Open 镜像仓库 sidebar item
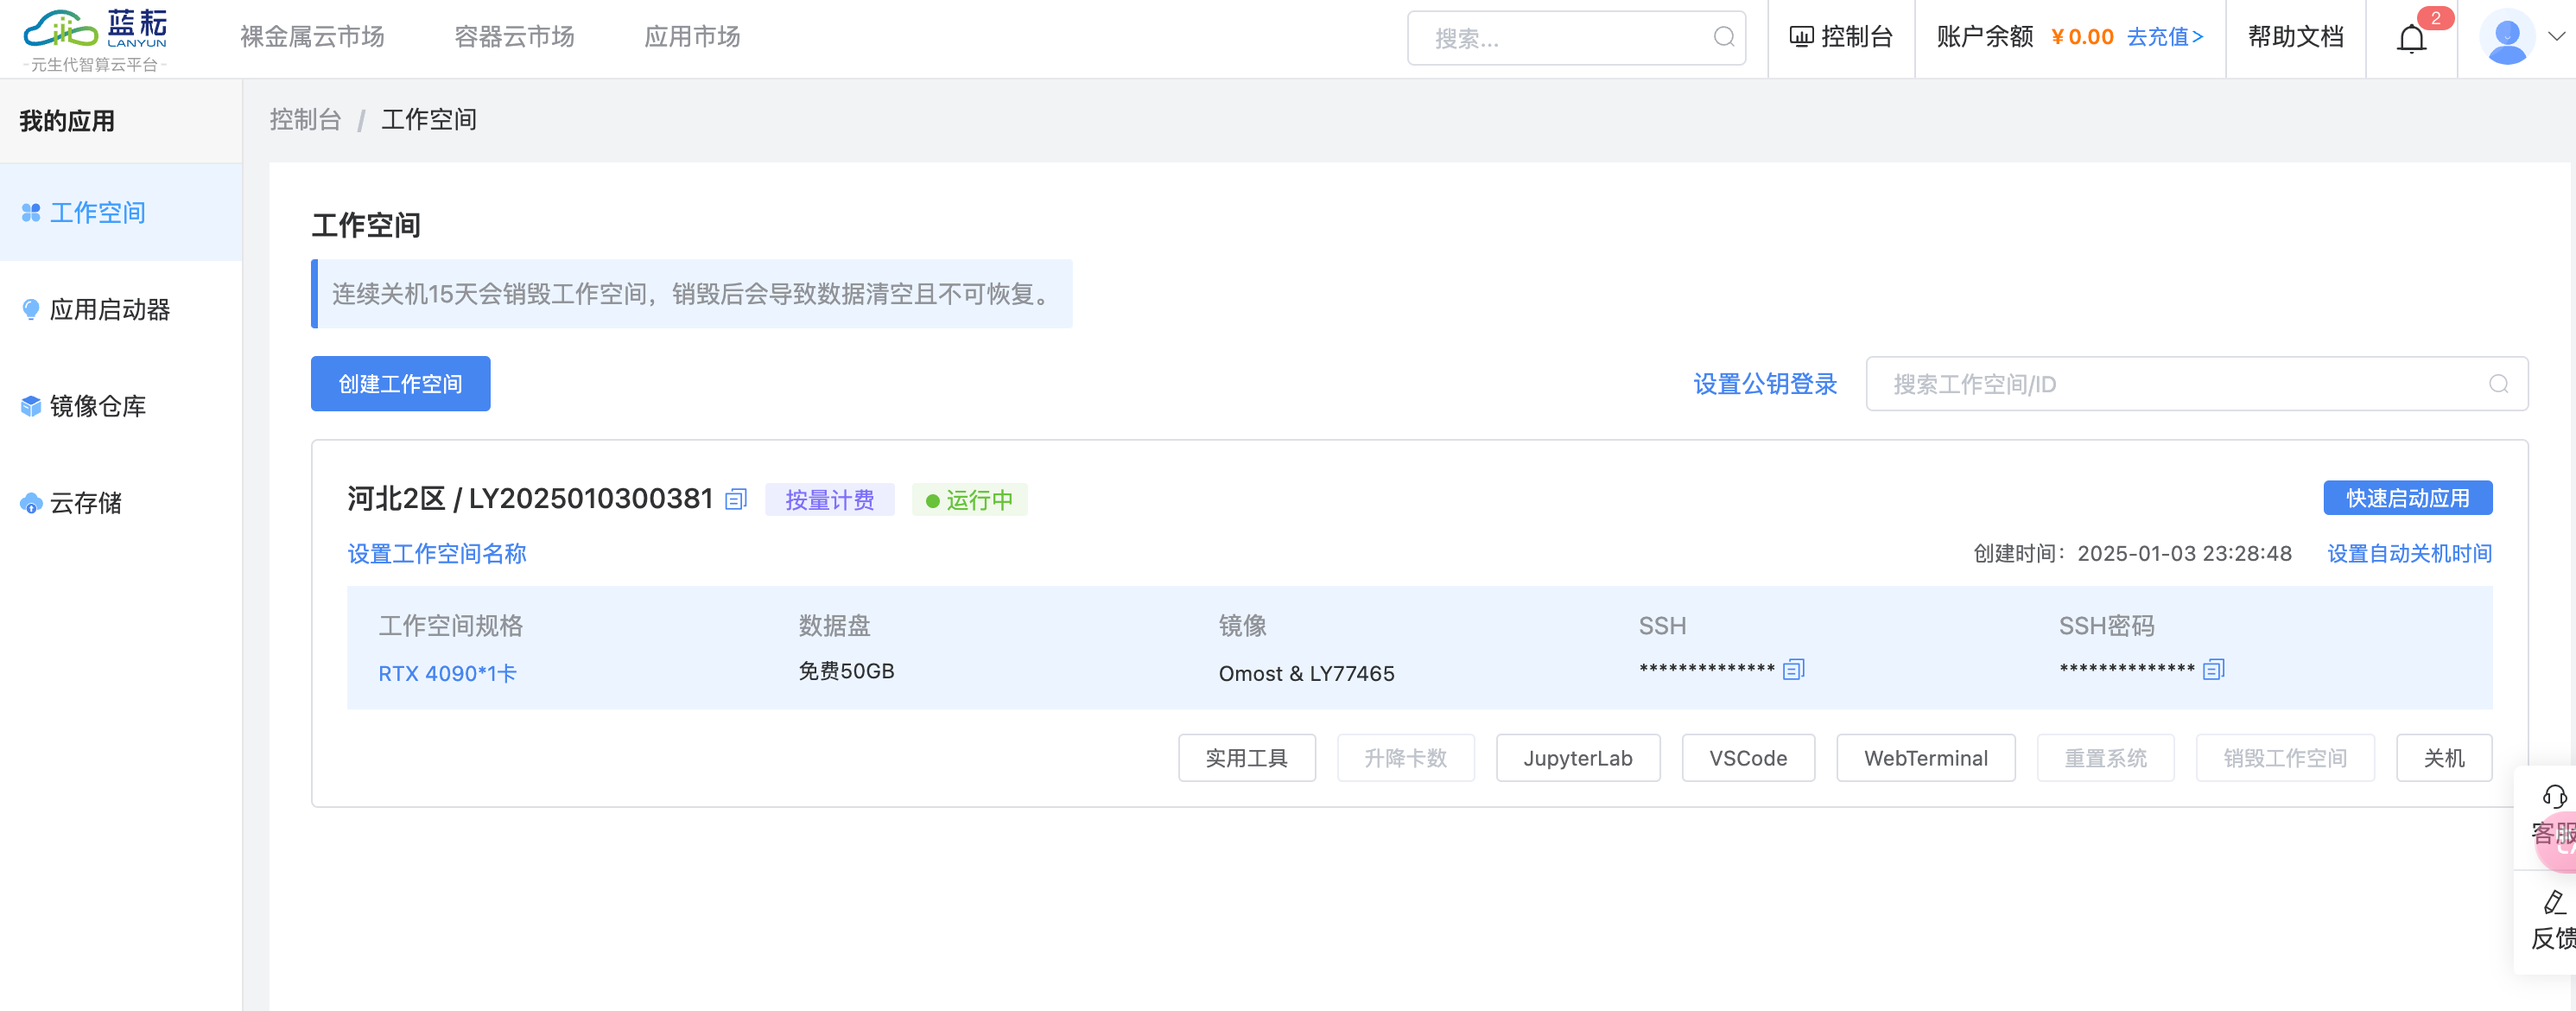 [x=98, y=406]
